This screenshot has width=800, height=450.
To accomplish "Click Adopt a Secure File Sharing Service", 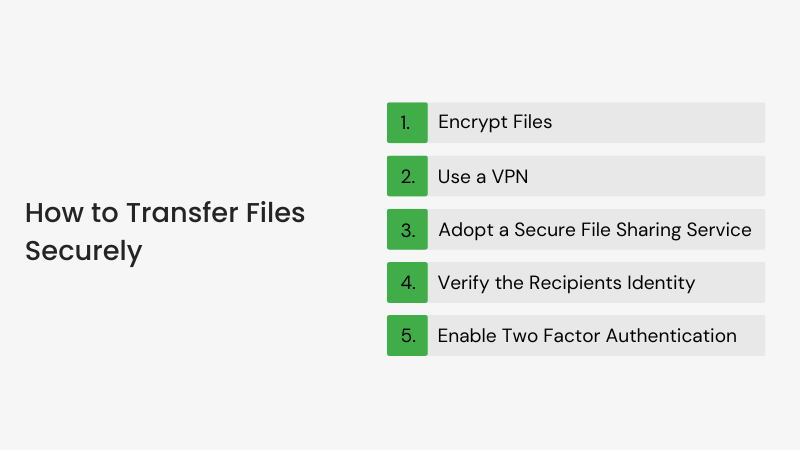I will pyautogui.click(x=595, y=230).
